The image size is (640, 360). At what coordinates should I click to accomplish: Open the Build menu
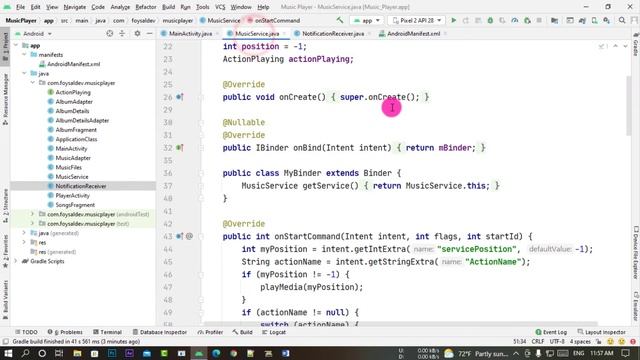(x=168, y=7)
